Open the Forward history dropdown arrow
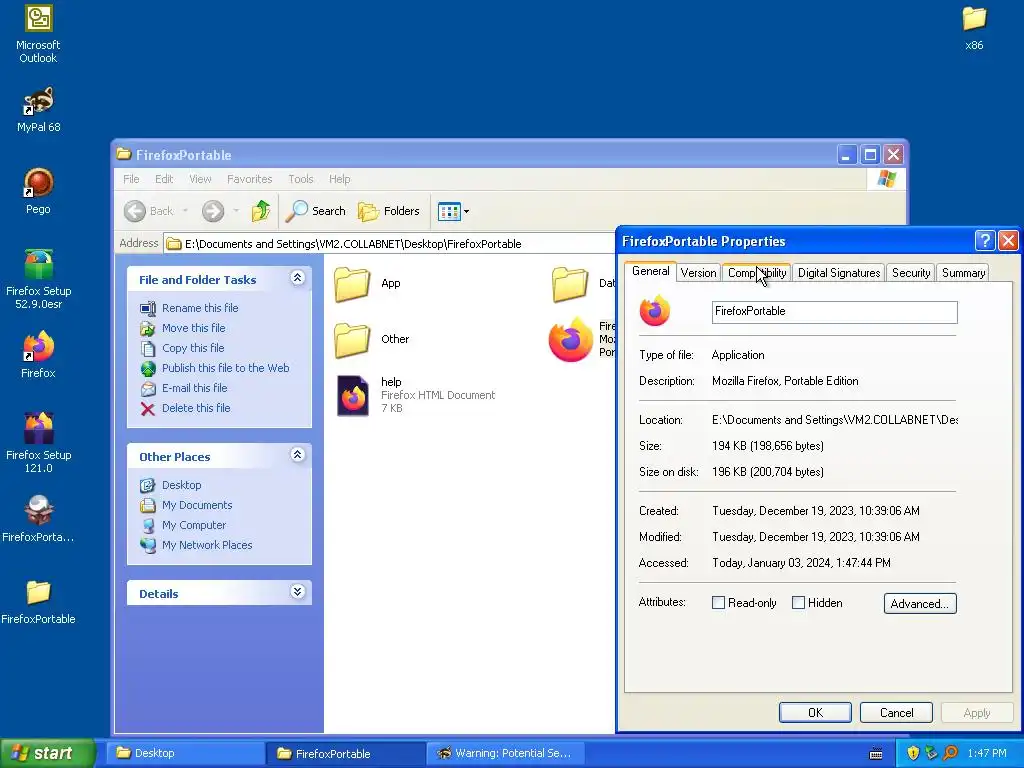 point(236,211)
